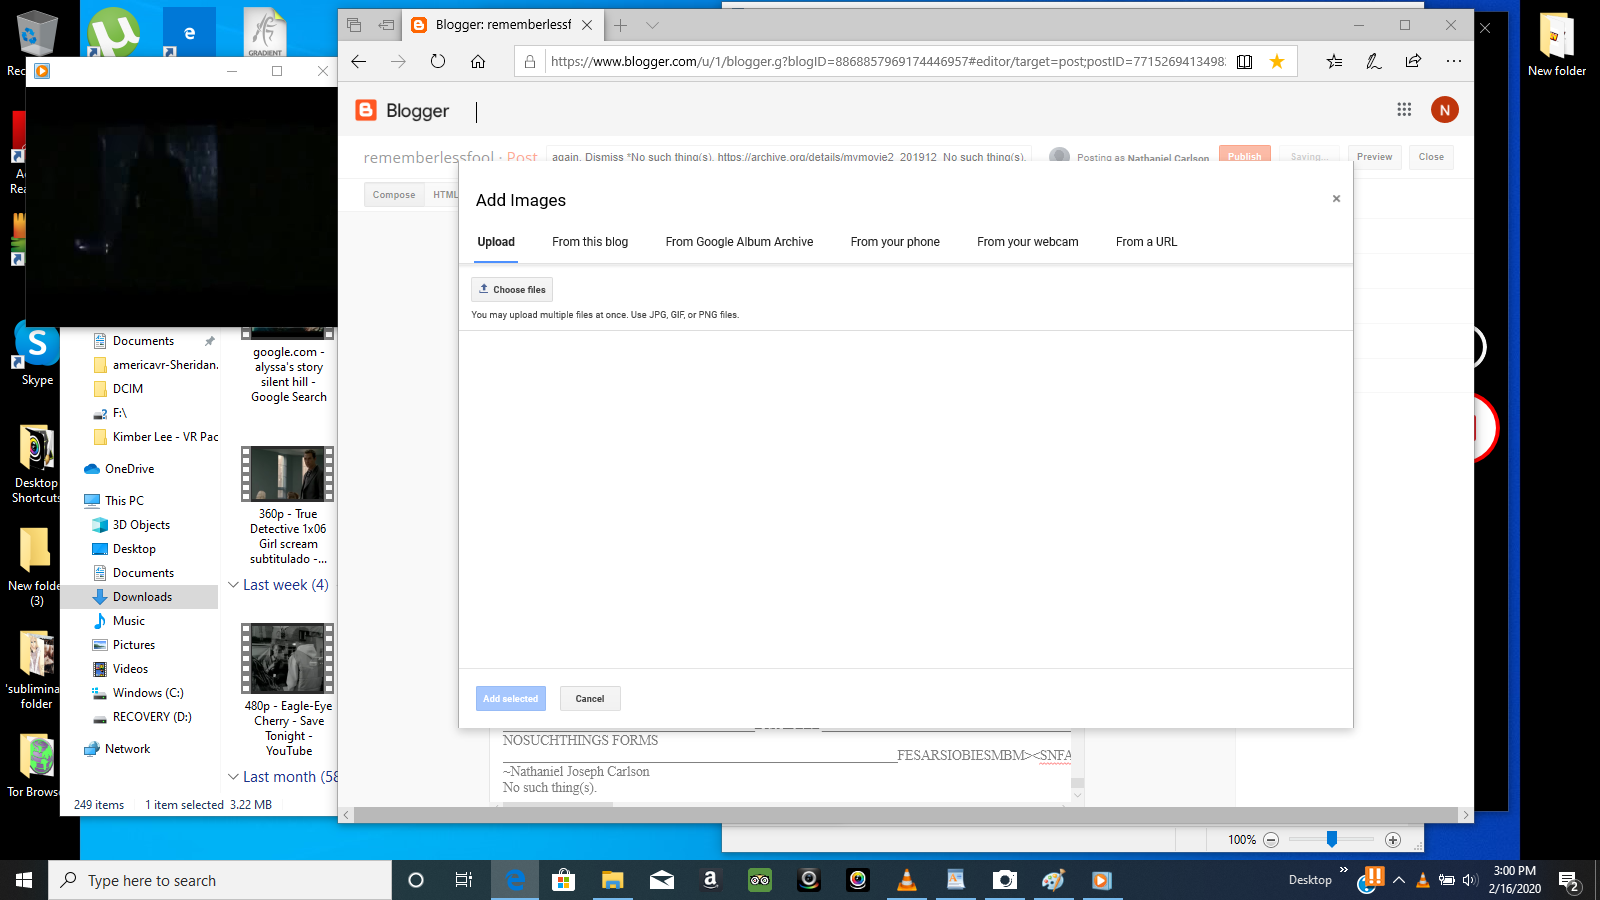Select Music folder in Explorer tree
This screenshot has width=1600, height=900.
pyautogui.click(x=128, y=621)
